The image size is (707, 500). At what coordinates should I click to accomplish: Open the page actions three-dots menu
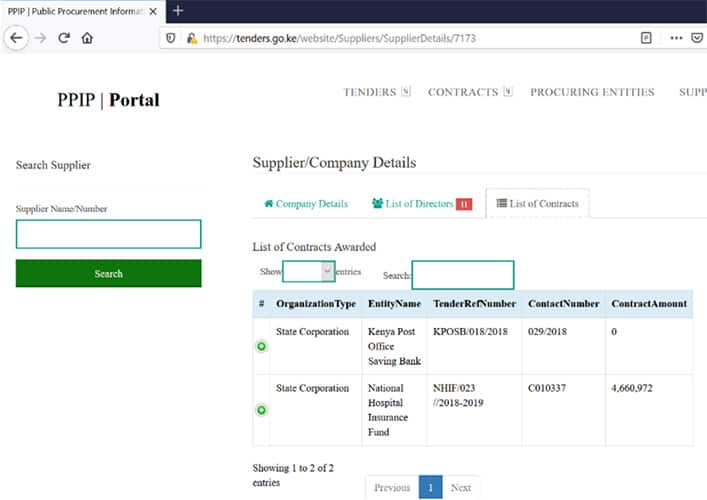(676, 38)
